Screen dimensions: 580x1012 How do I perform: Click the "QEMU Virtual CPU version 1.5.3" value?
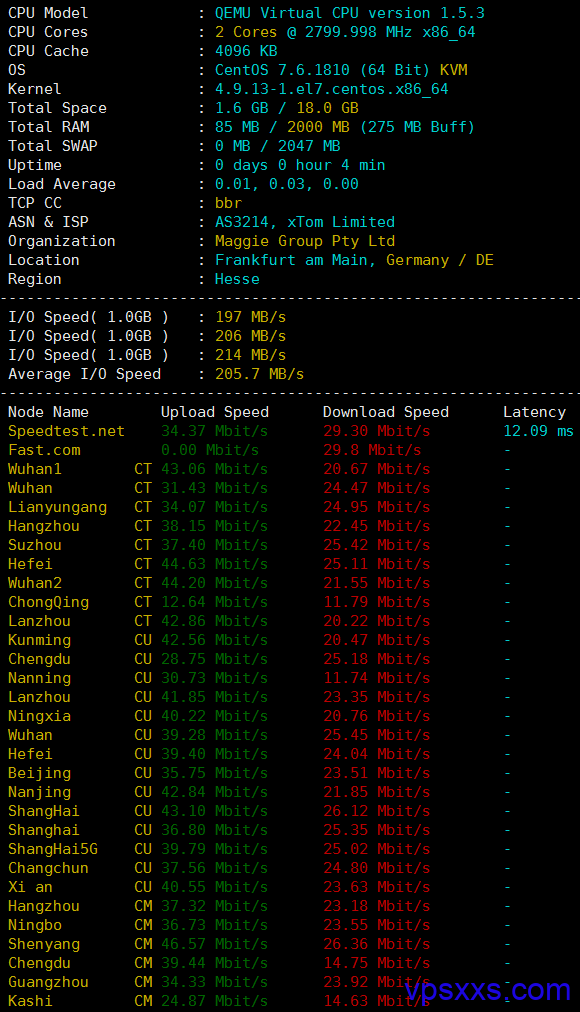[x=350, y=13]
